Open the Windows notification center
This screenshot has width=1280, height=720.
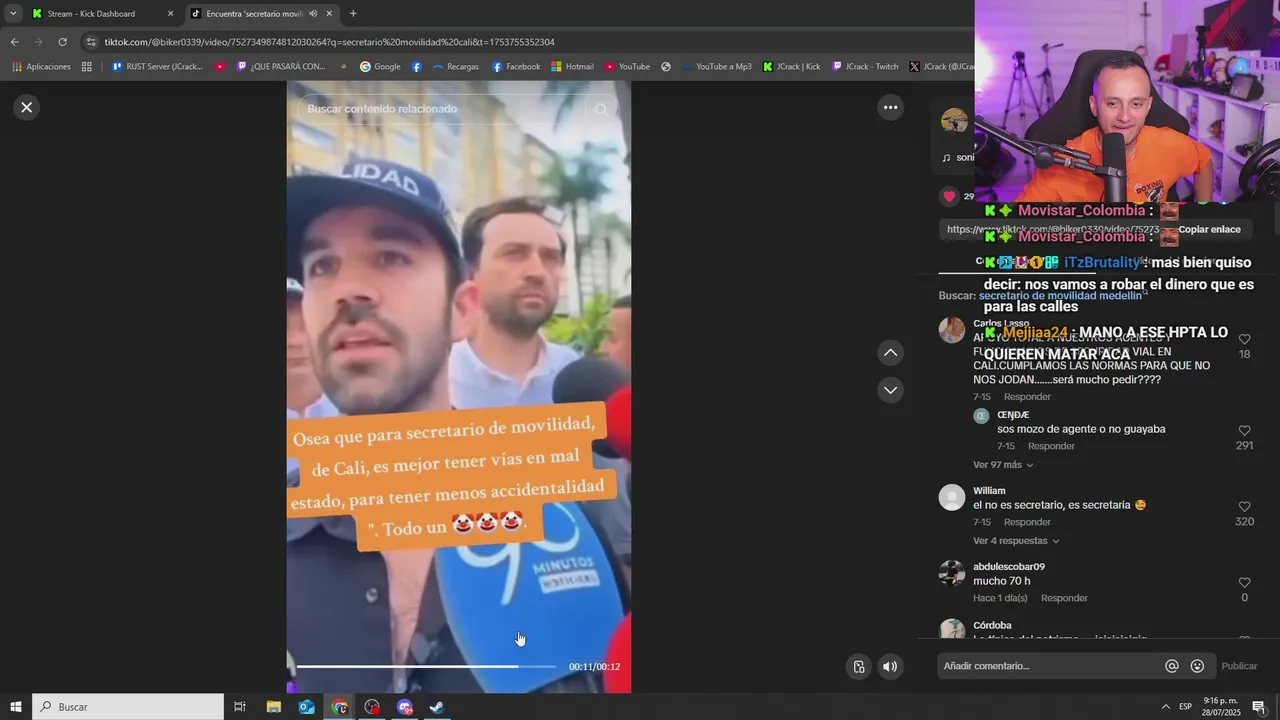click(x=1259, y=707)
